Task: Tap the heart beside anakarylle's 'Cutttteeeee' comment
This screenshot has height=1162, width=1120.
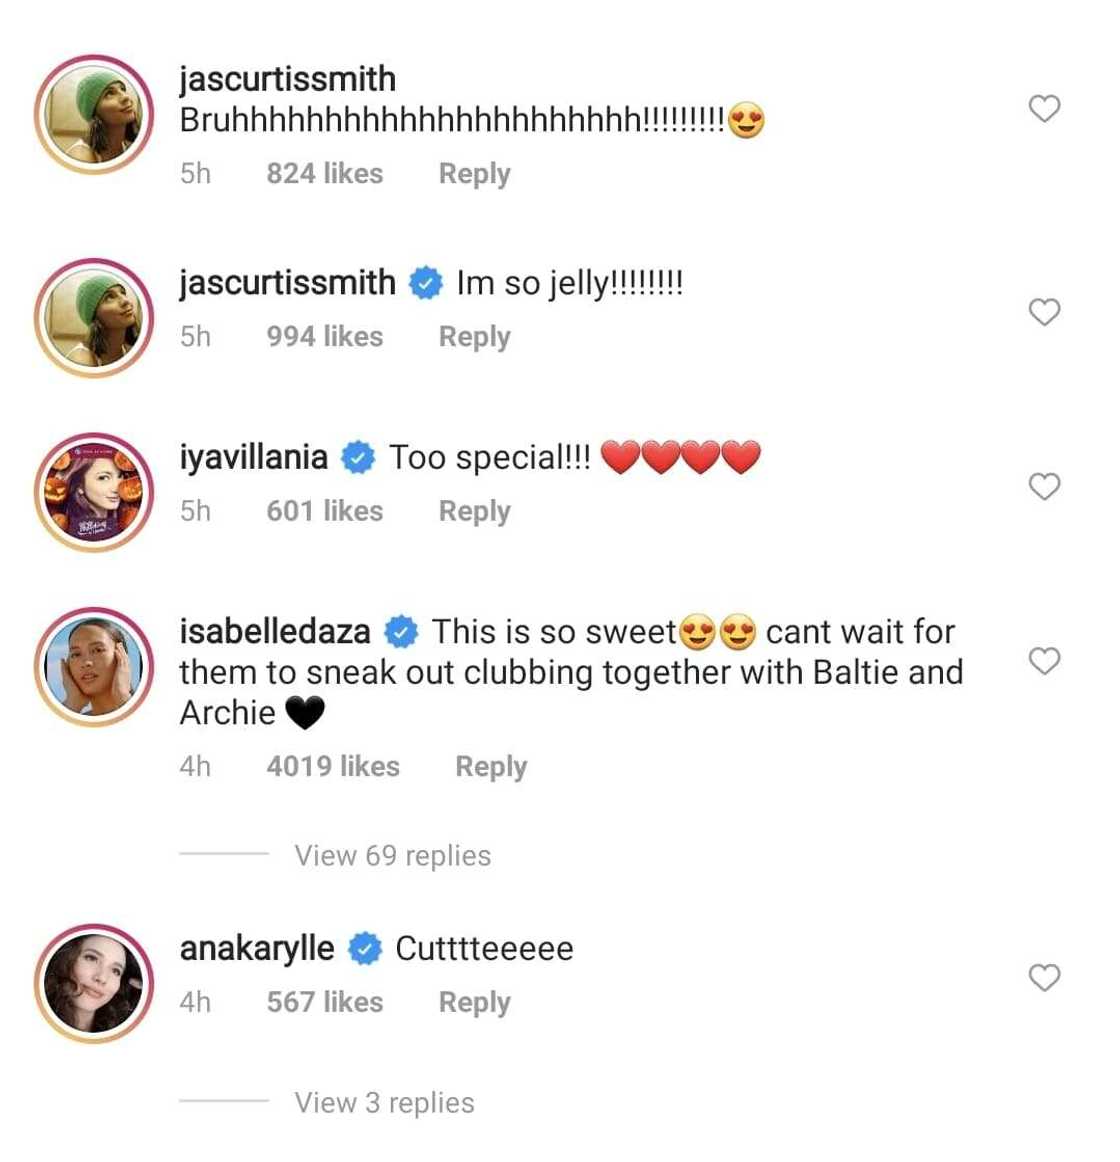Action: pyautogui.click(x=1044, y=977)
